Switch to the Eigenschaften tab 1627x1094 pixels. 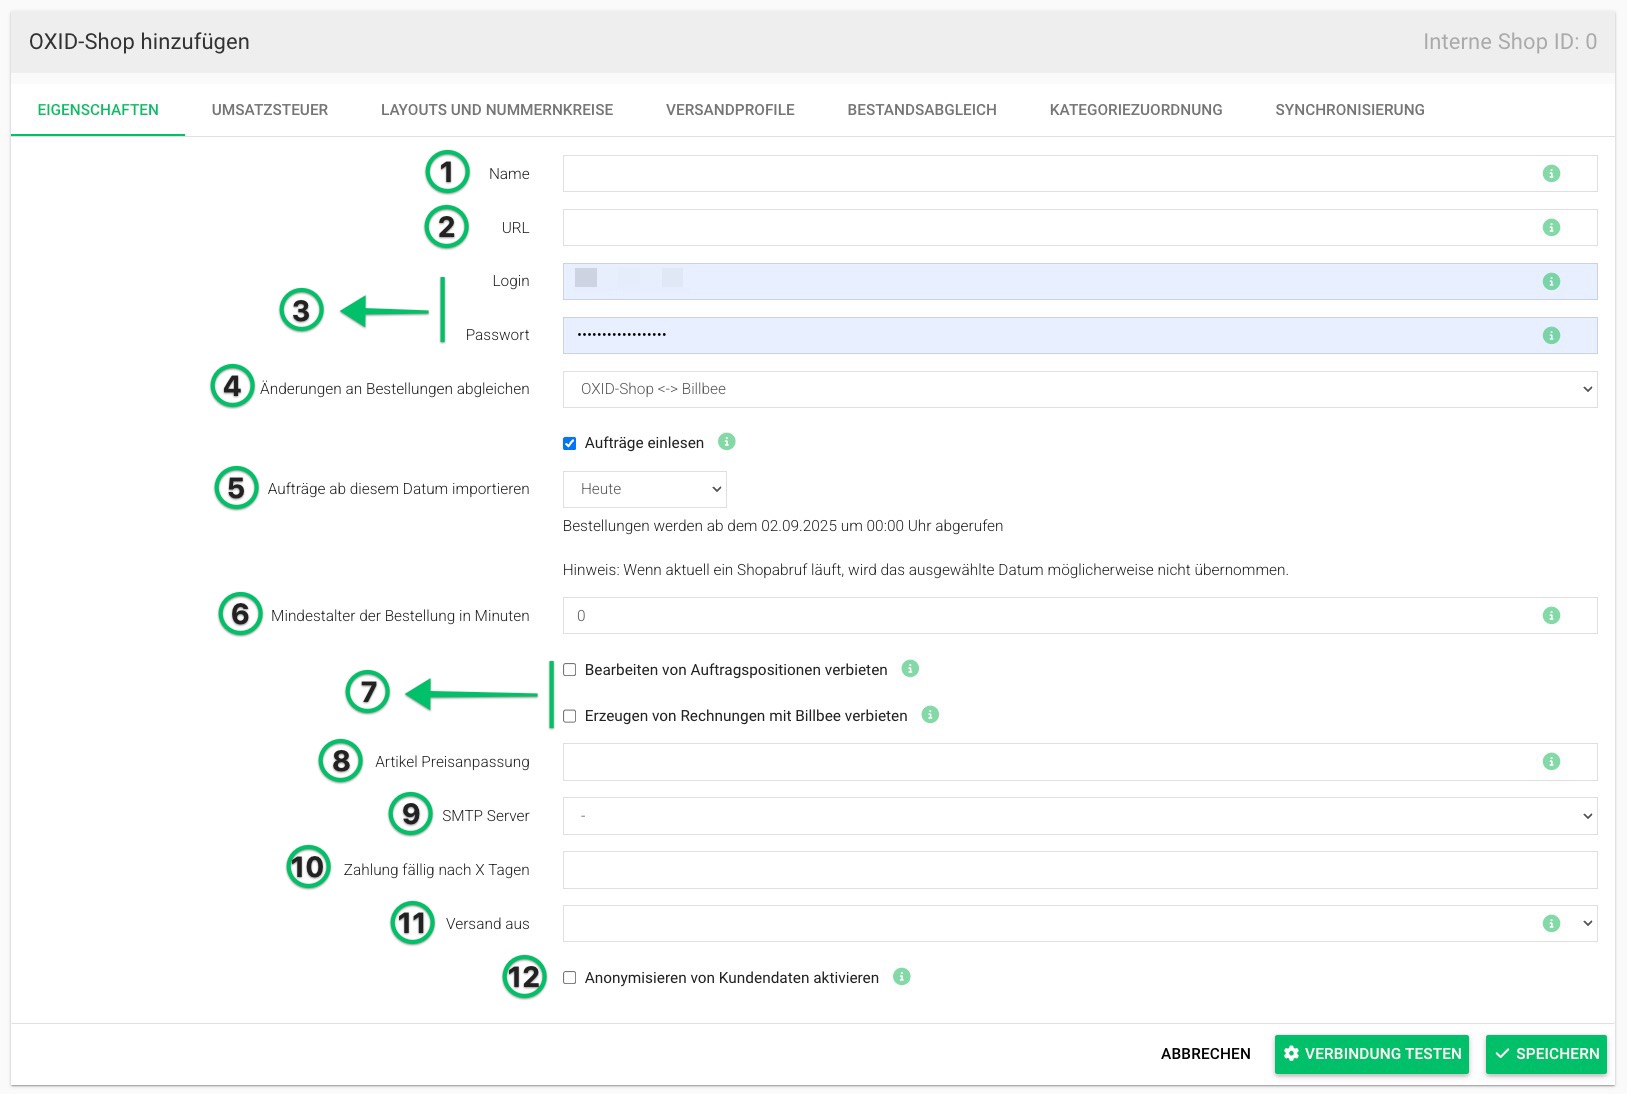[x=98, y=110]
